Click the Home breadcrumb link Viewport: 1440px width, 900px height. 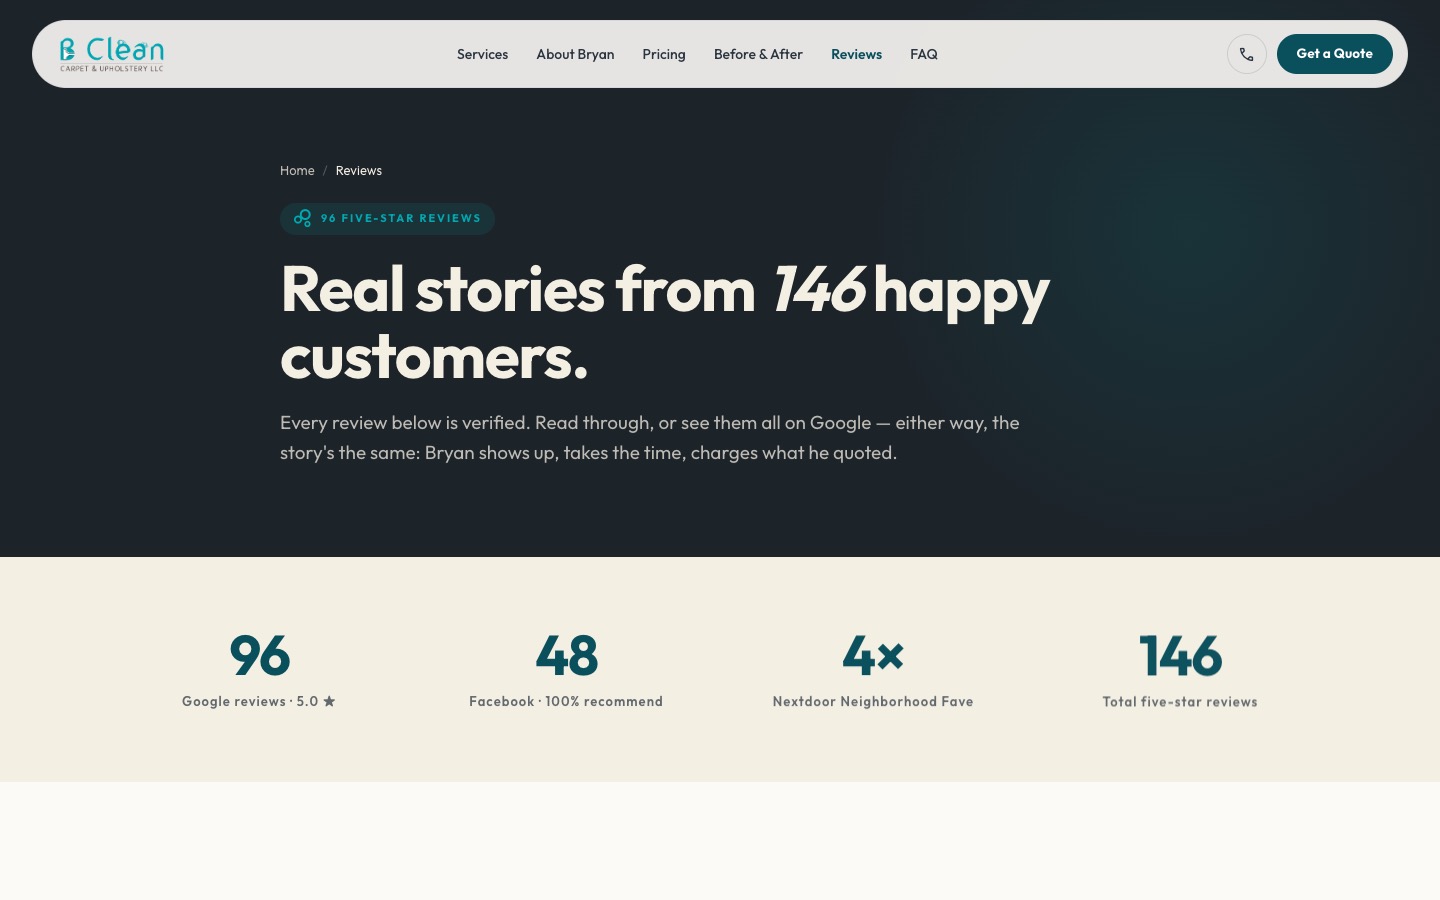coord(297,171)
